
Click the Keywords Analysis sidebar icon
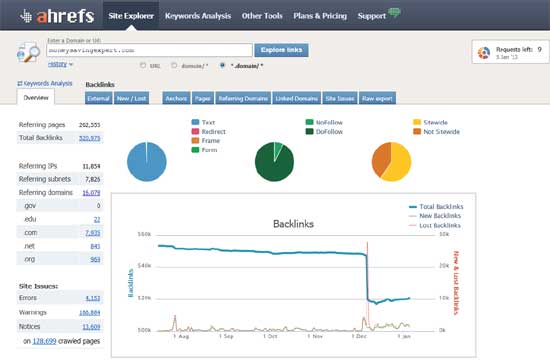pos(20,83)
